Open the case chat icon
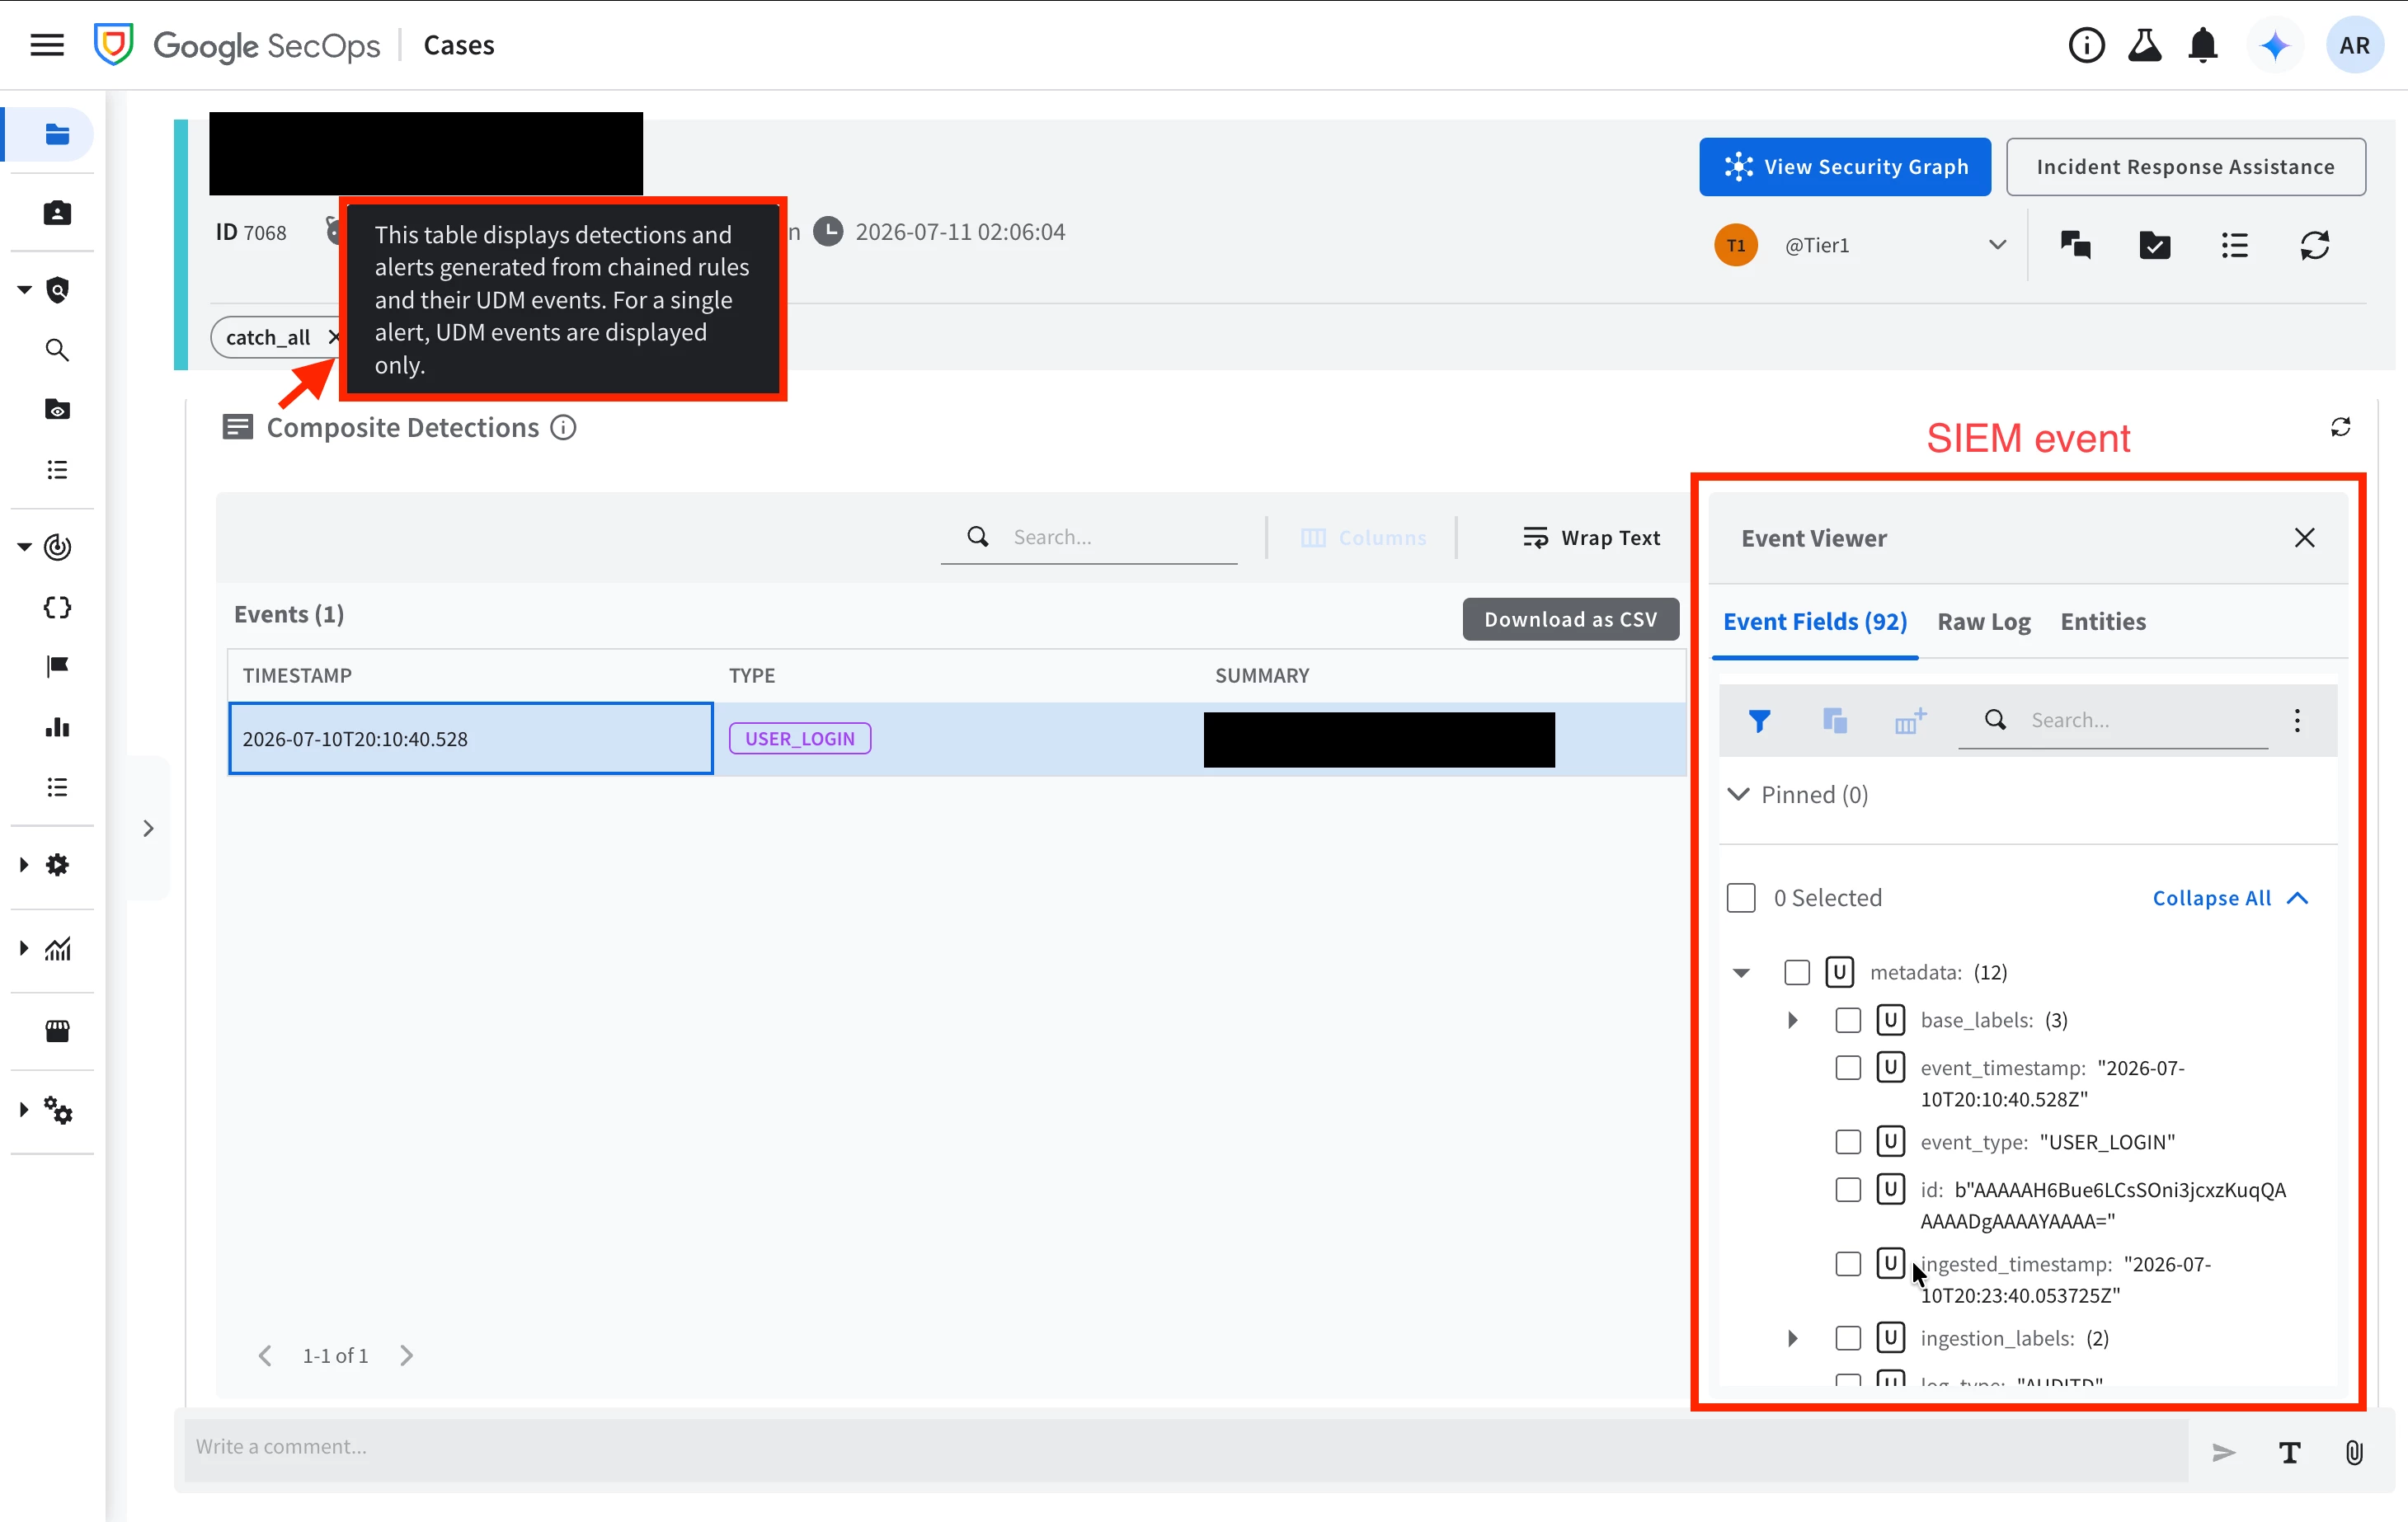 coord(2076,245)
